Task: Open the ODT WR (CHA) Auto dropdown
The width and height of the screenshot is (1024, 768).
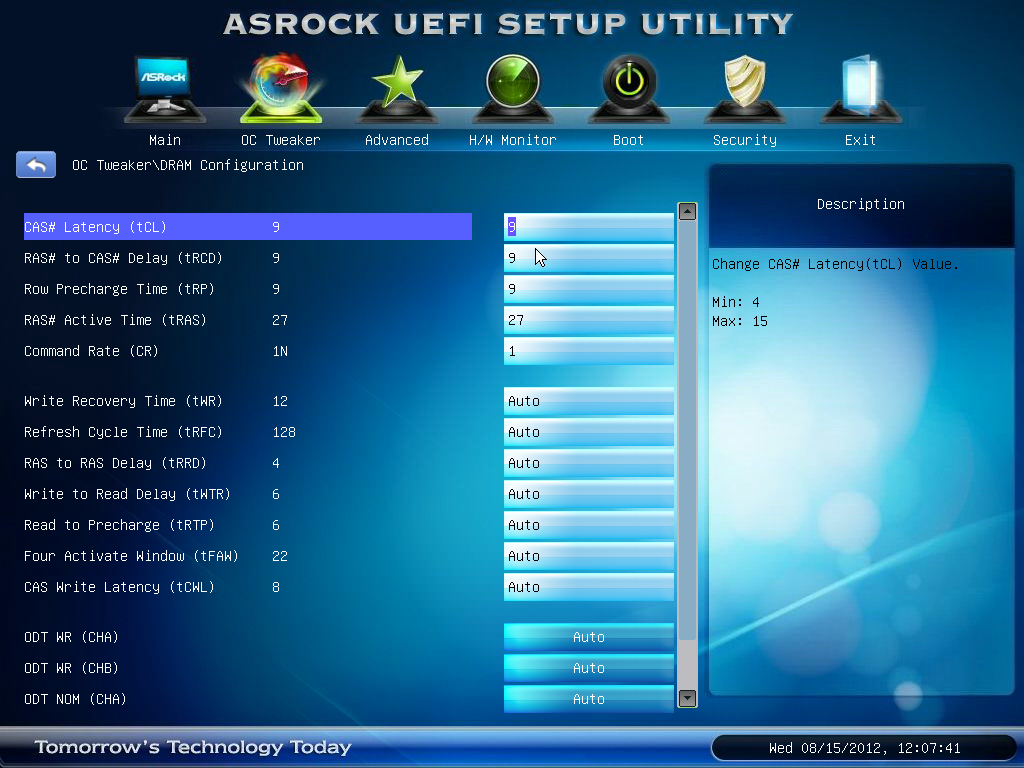Action: tap(589, 637)
